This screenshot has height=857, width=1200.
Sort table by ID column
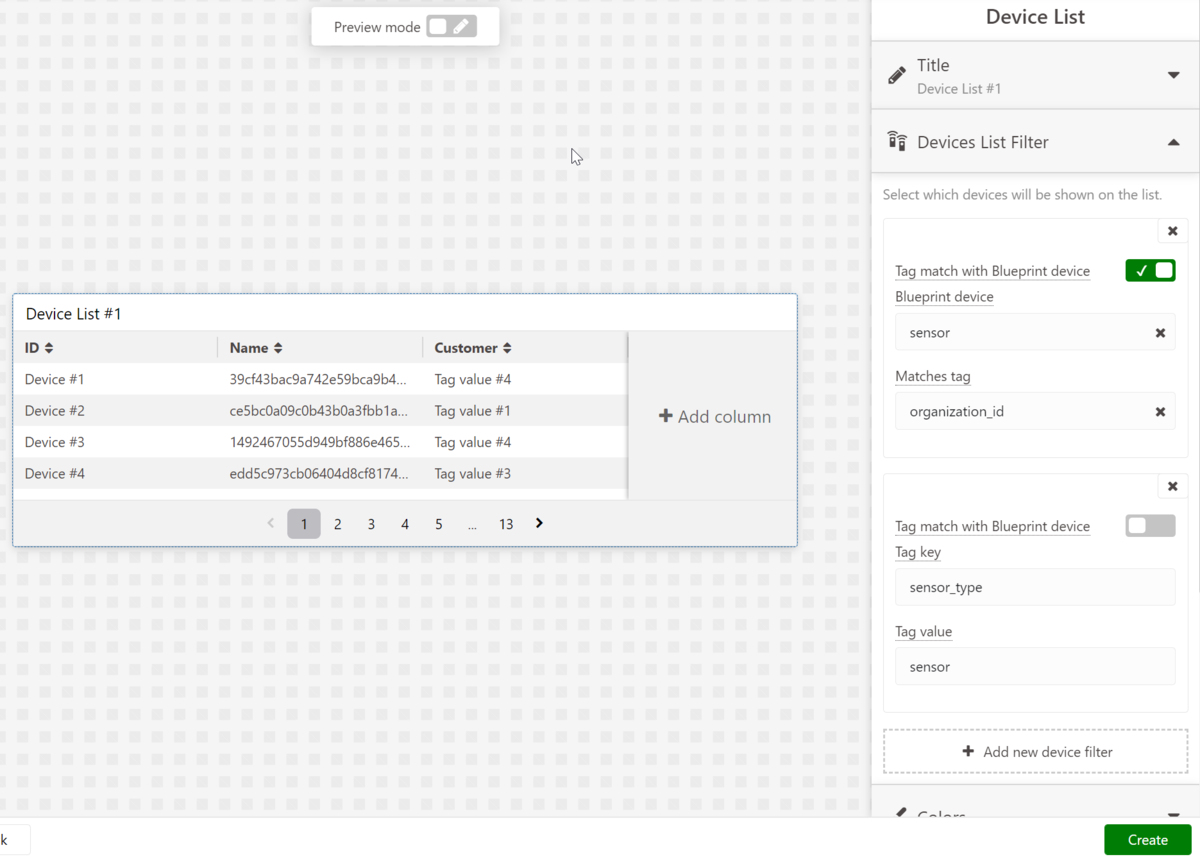click(49, 348)
